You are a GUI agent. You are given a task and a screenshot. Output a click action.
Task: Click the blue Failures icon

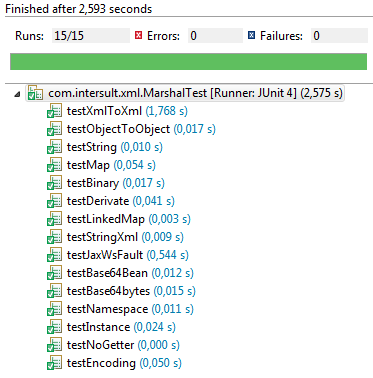(x=251, y=35)
